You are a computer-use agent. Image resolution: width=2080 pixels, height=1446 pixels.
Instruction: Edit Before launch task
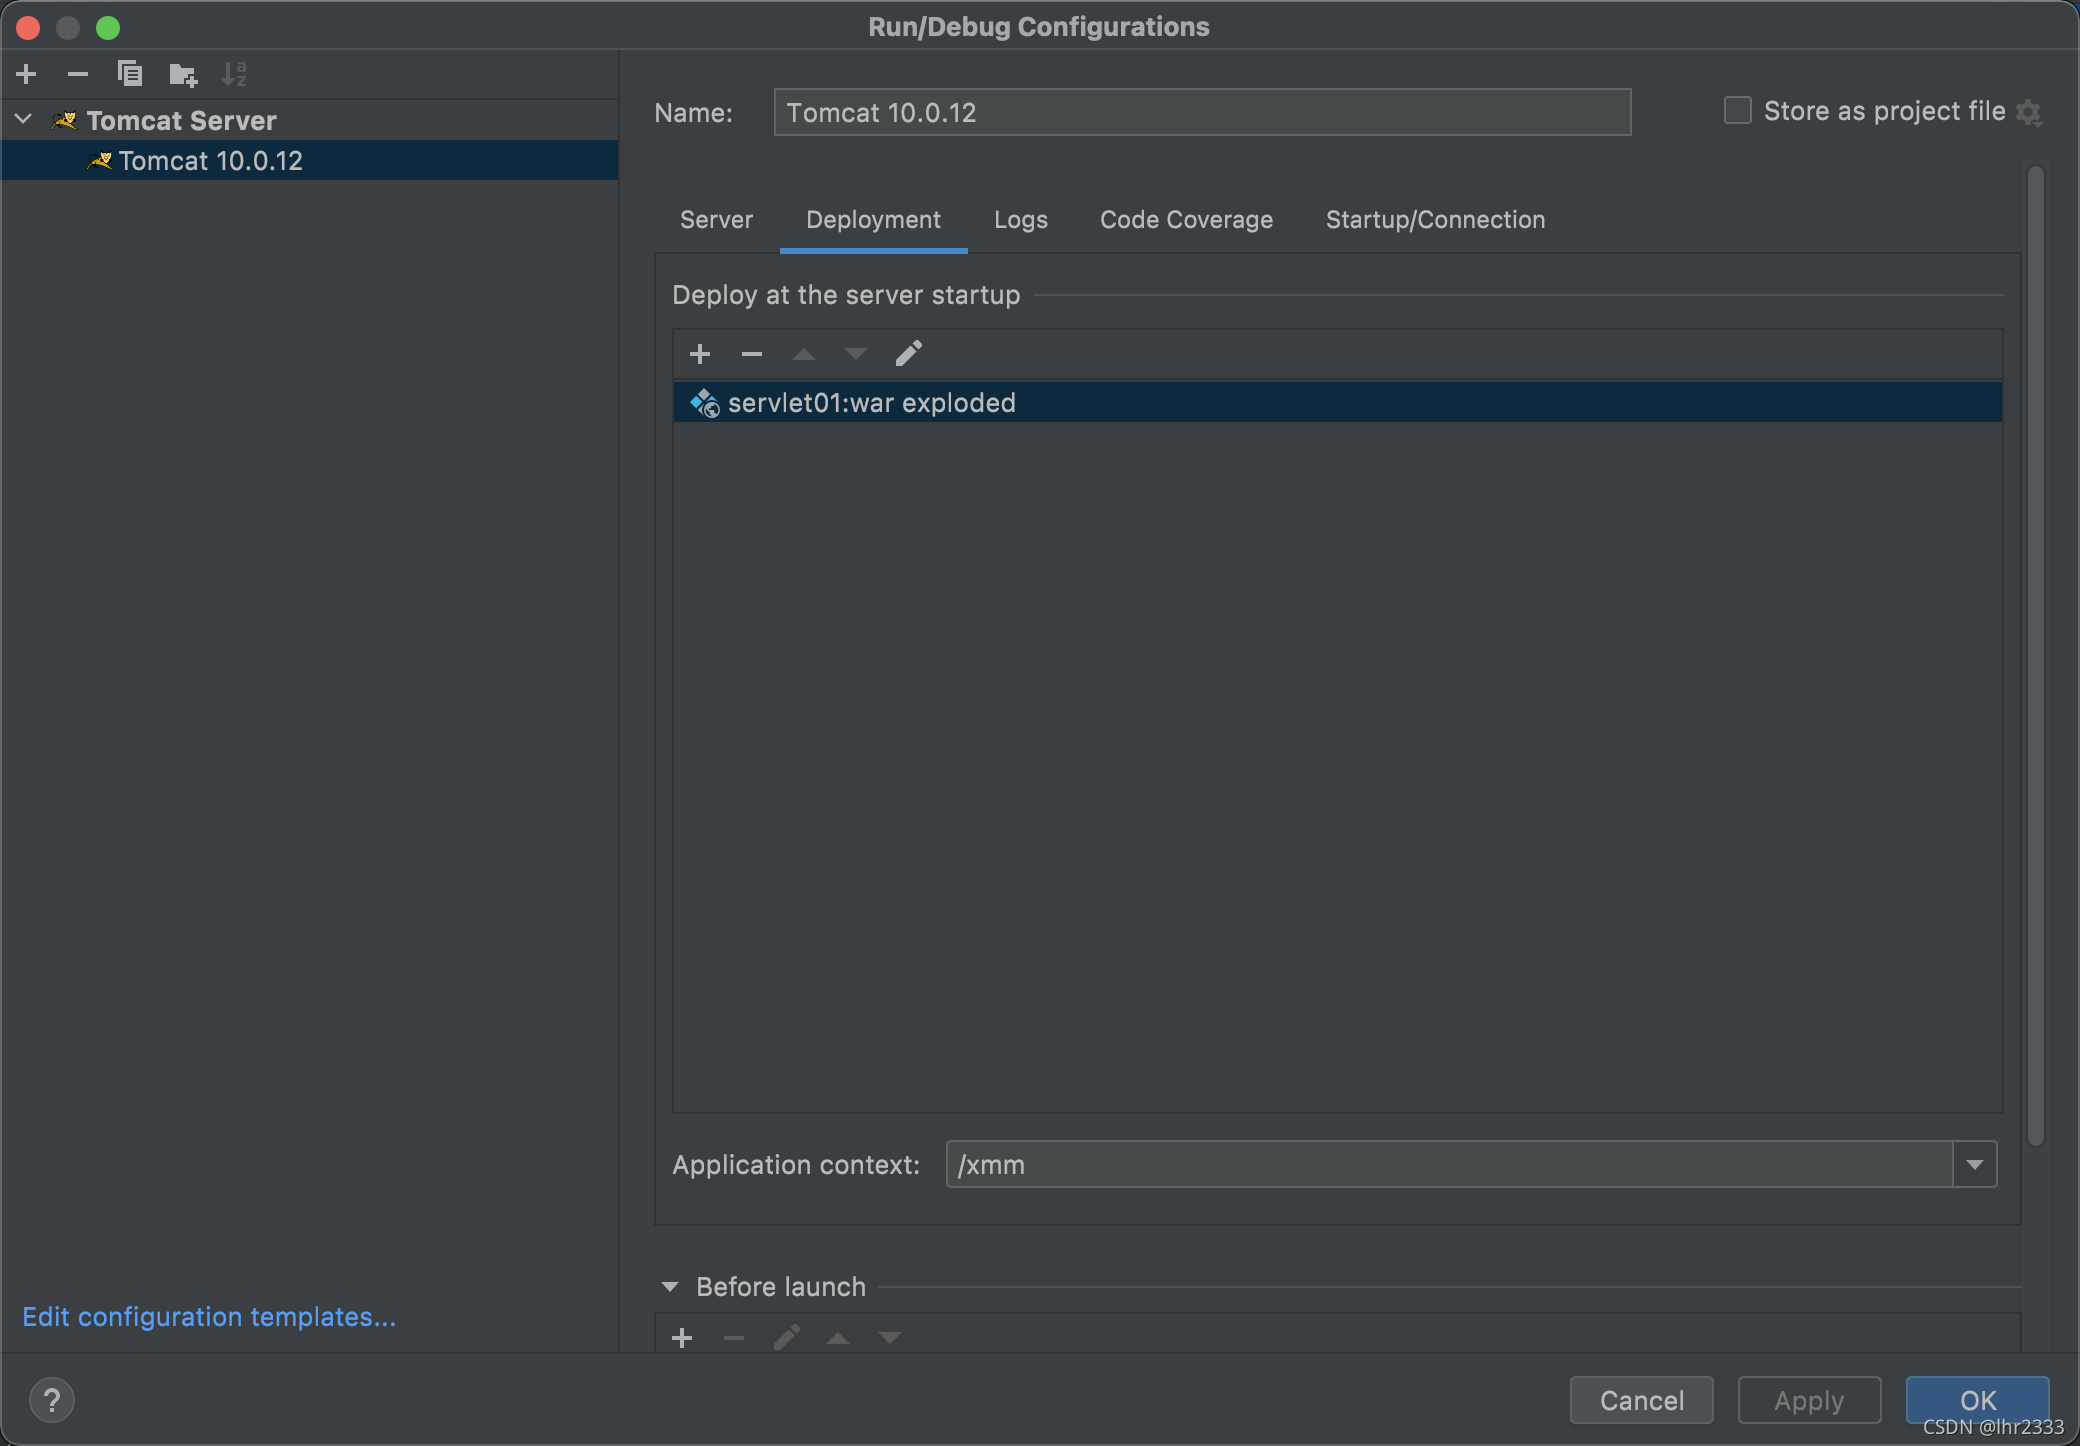point(787,1337)
